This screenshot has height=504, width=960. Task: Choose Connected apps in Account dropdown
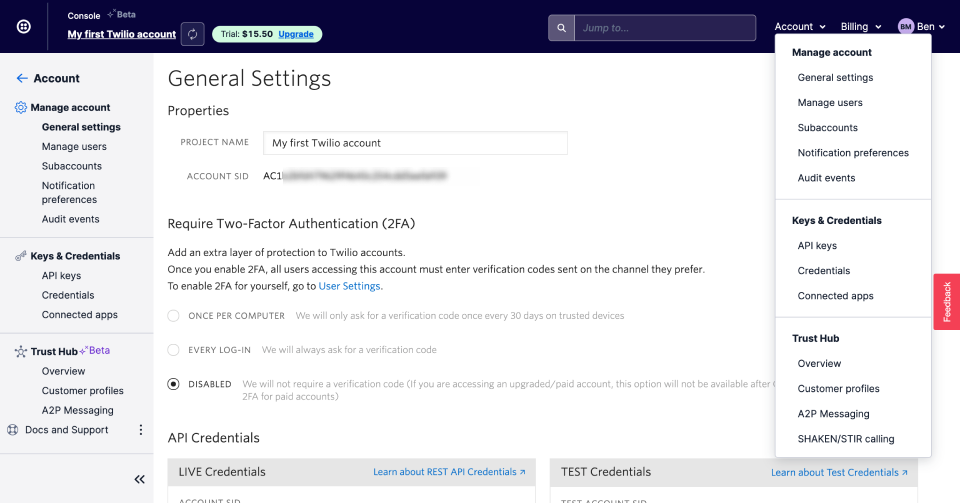coord(835,296)
